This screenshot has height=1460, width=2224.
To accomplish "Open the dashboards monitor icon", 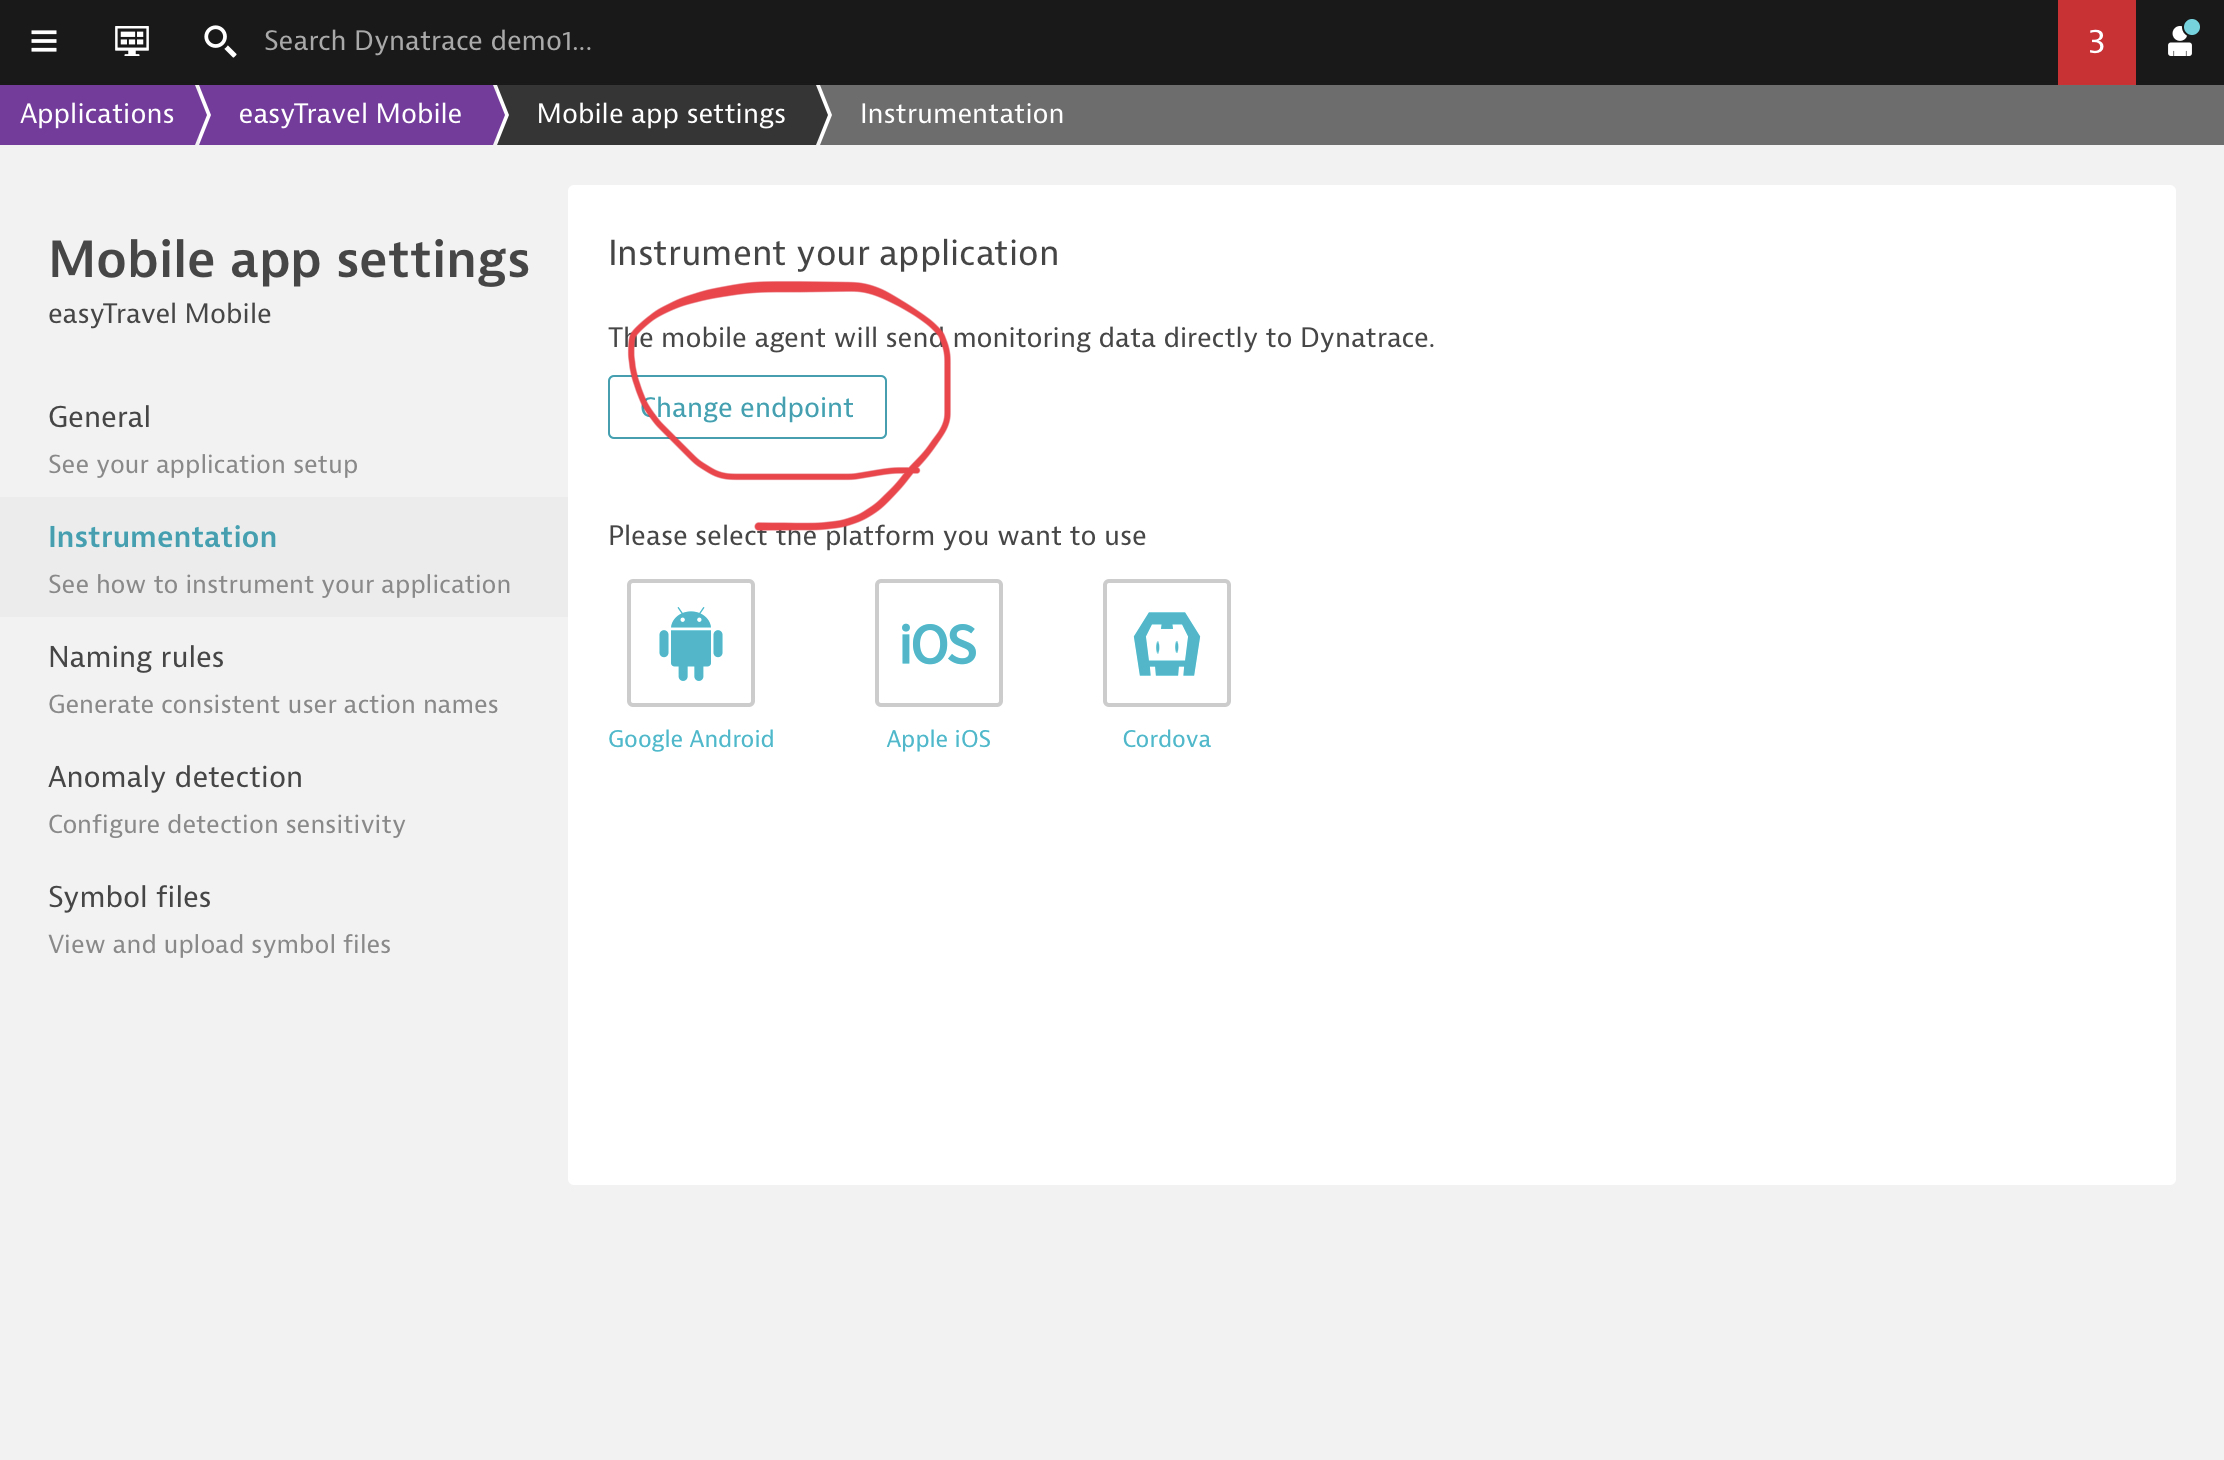I will [132, 41].
